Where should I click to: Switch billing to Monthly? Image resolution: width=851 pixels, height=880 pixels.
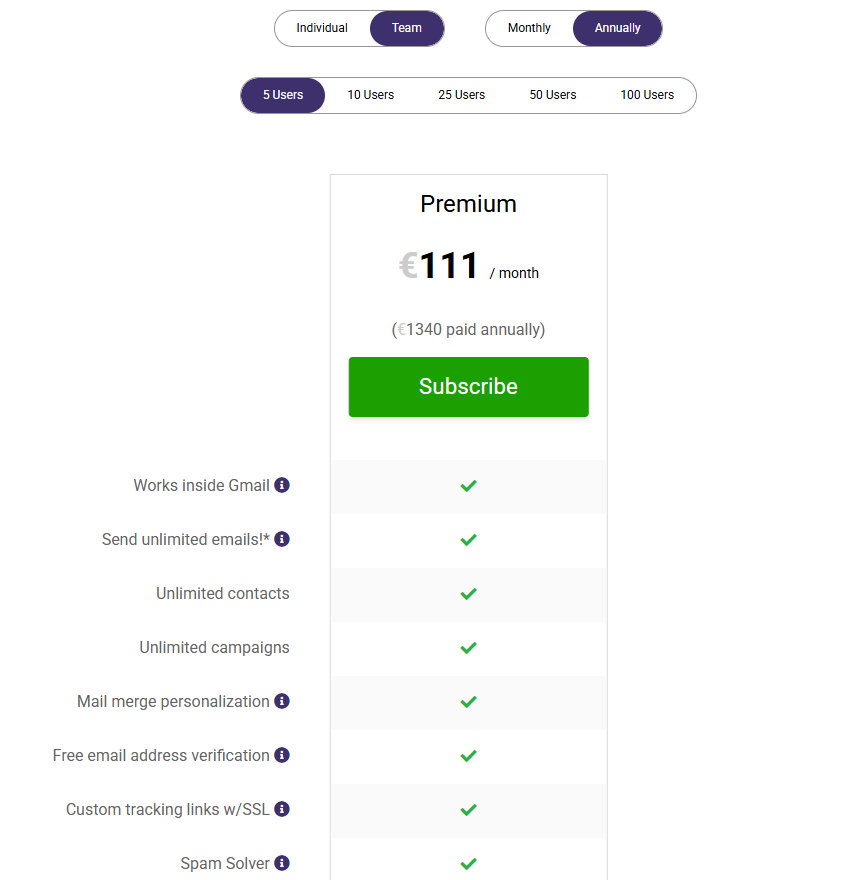pos(529,28)
